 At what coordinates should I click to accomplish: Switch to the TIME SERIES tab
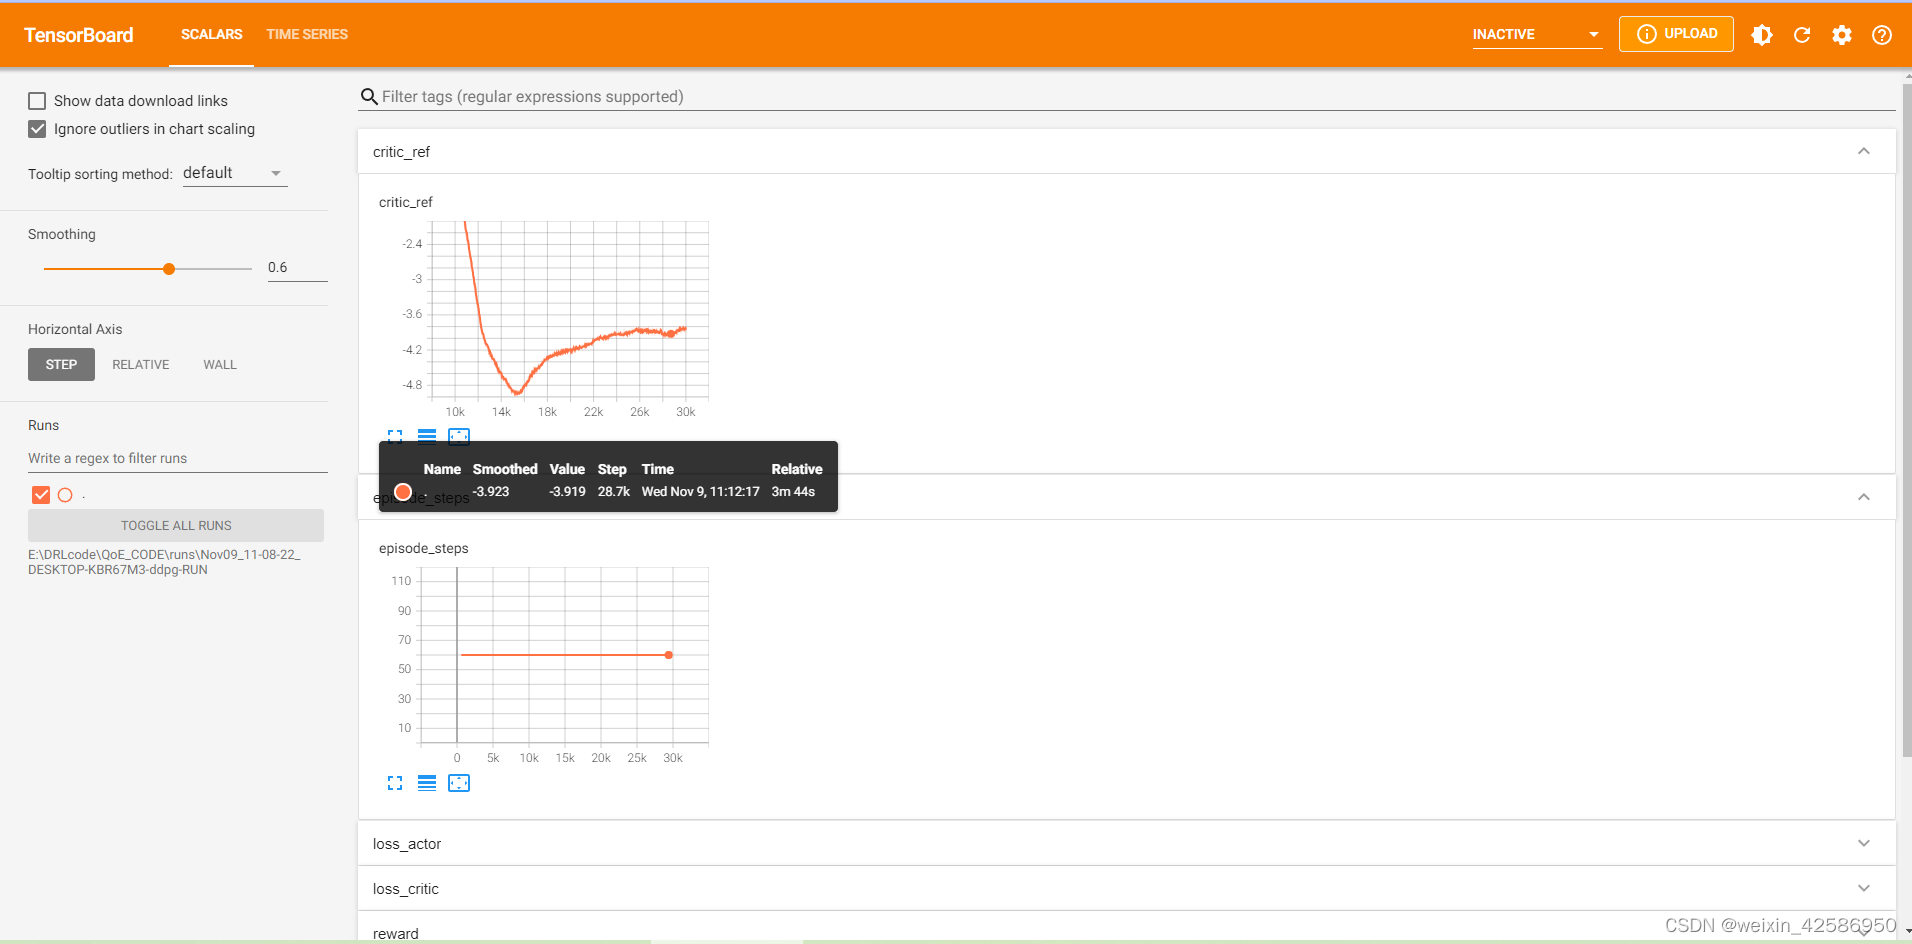(306, 34)
